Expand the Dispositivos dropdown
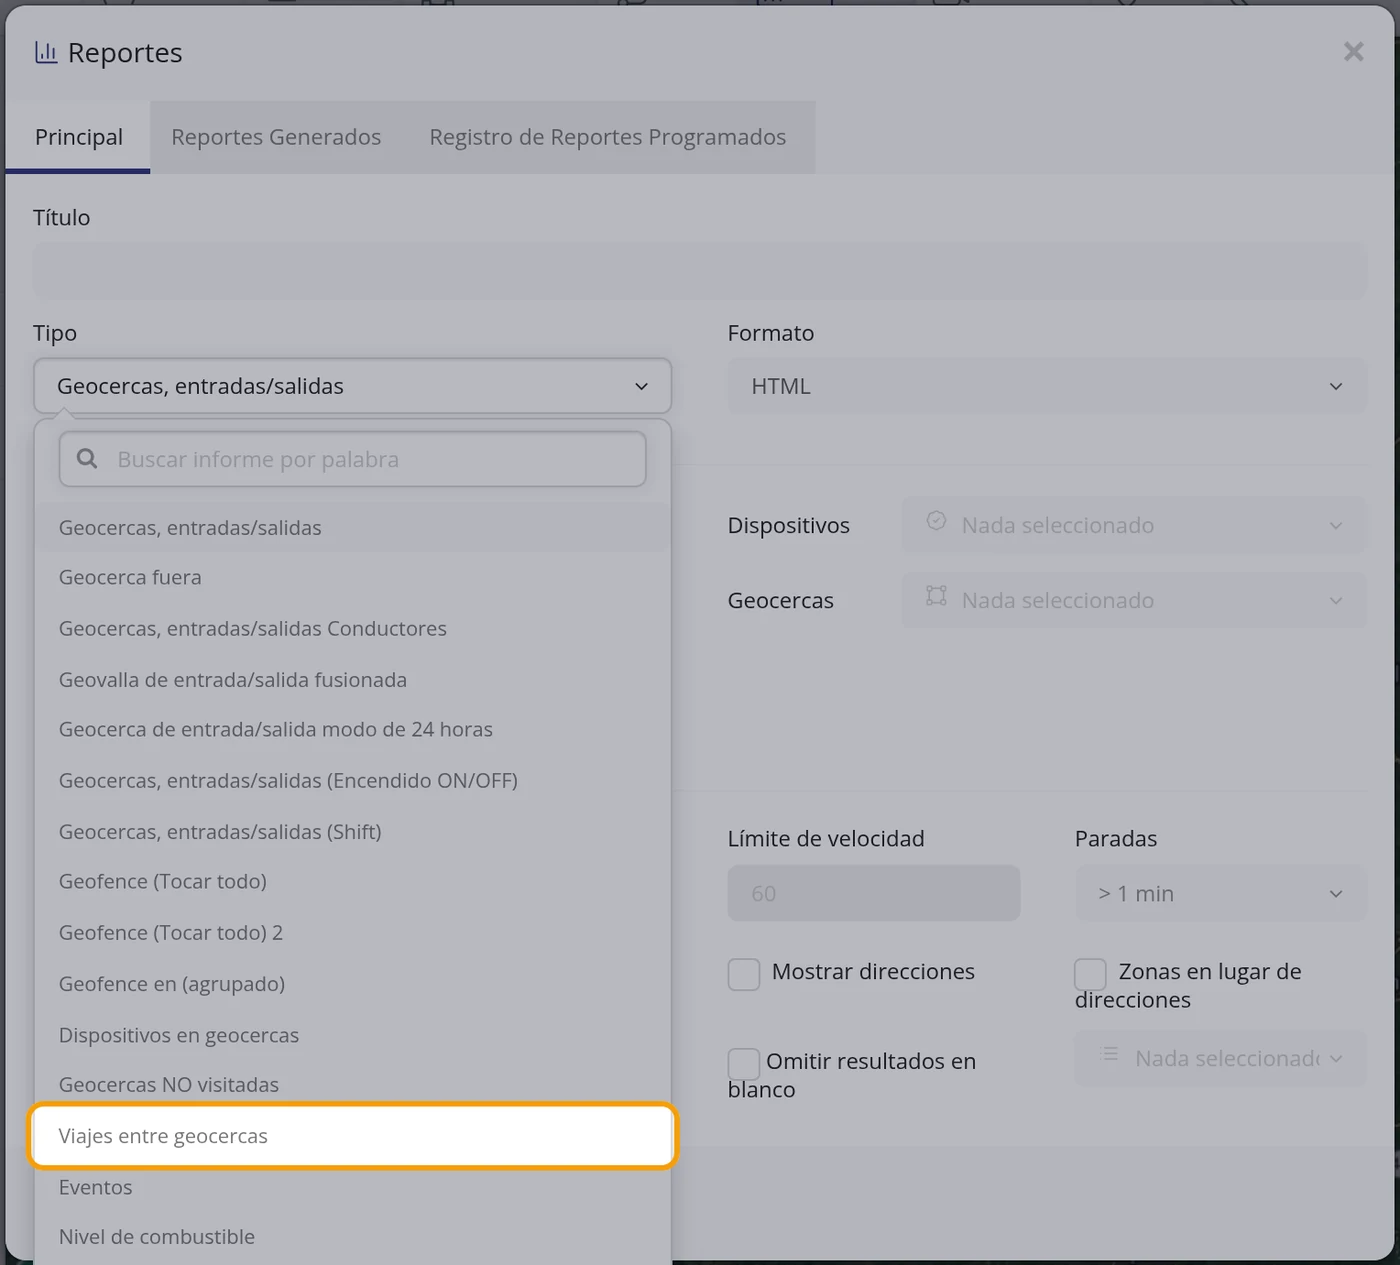Screen dimensions: 1400x1265 (x=1133, y=525)
